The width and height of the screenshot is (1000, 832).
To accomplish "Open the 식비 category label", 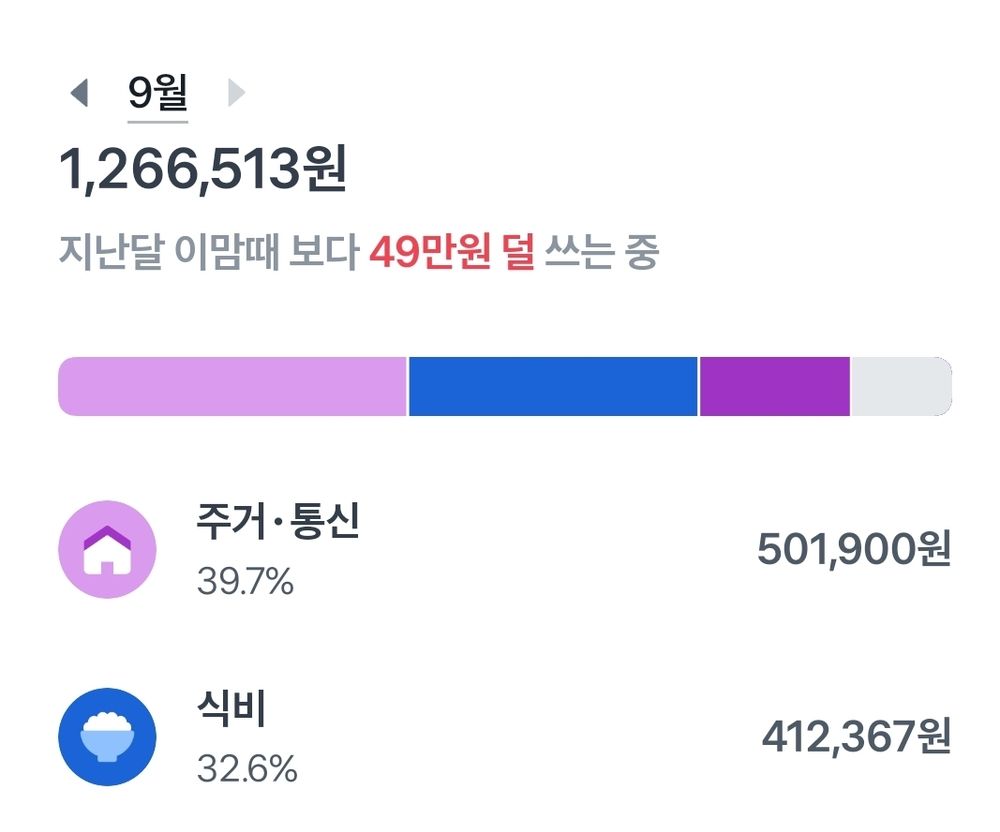I will [231, 710].
